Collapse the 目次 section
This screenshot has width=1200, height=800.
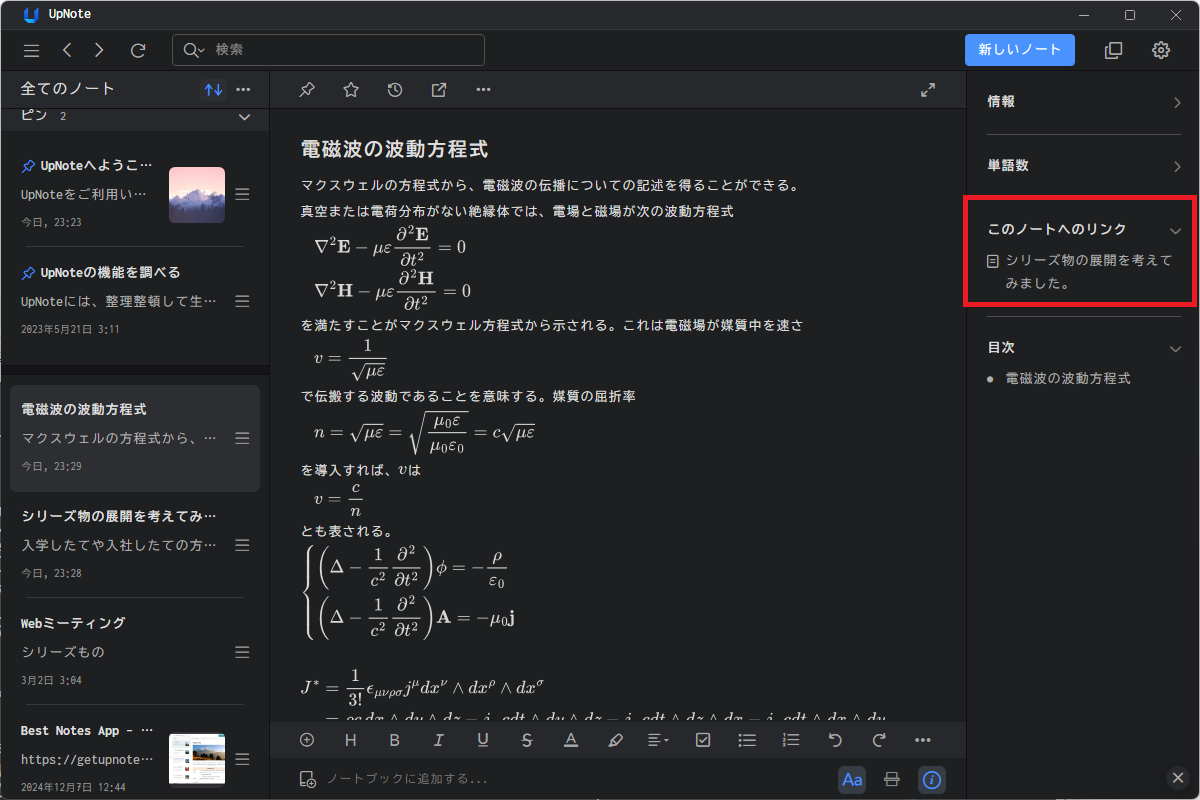1176,347
